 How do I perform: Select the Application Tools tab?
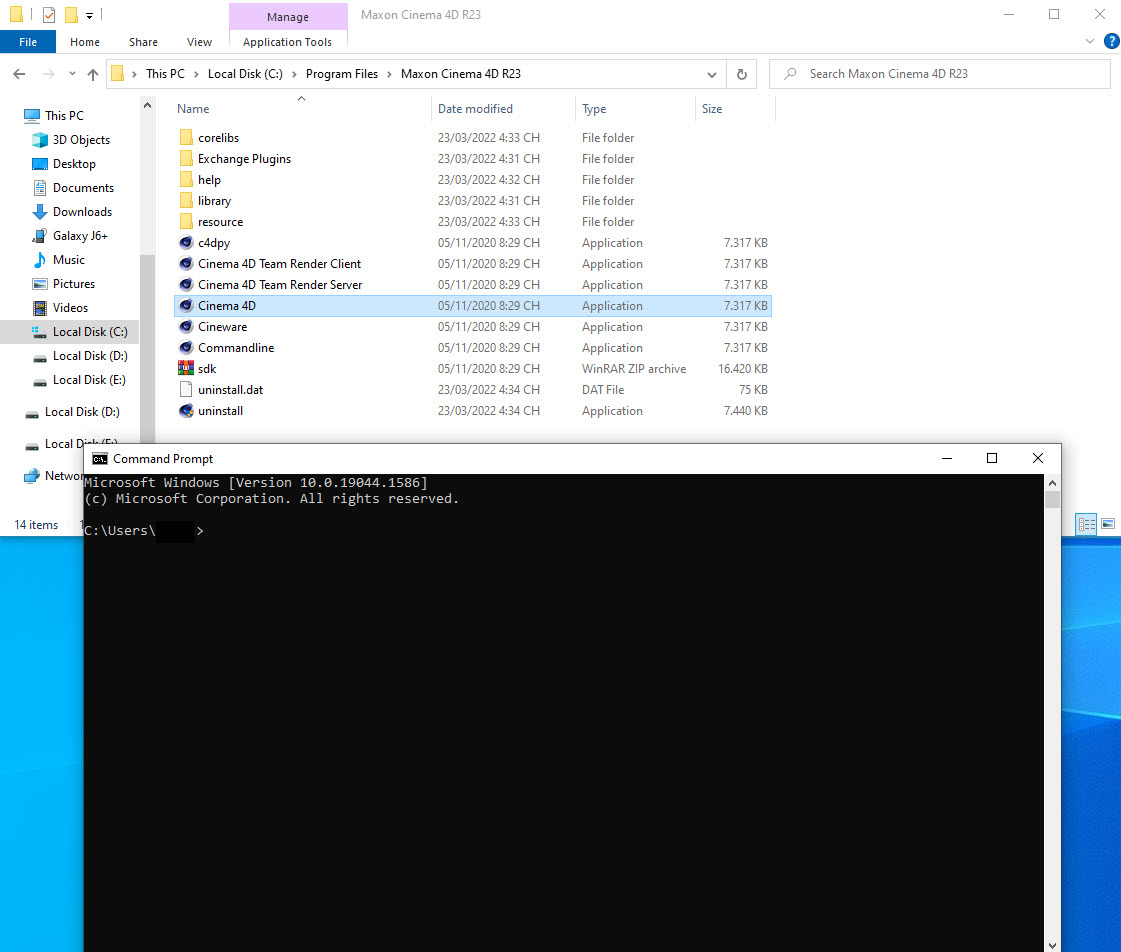point(287,42)
